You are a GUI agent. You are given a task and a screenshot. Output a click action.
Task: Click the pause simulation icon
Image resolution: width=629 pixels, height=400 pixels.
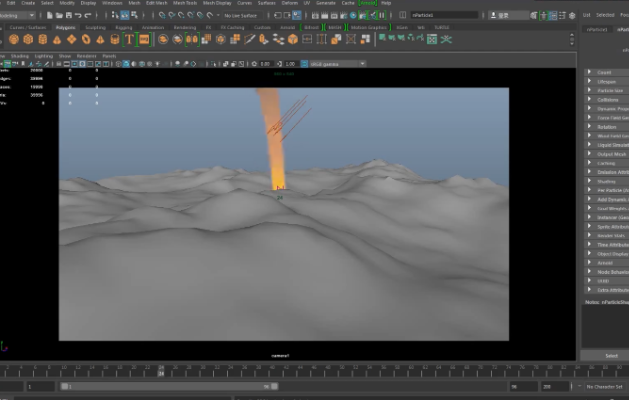pyautogui.click(x=382, y=15)
